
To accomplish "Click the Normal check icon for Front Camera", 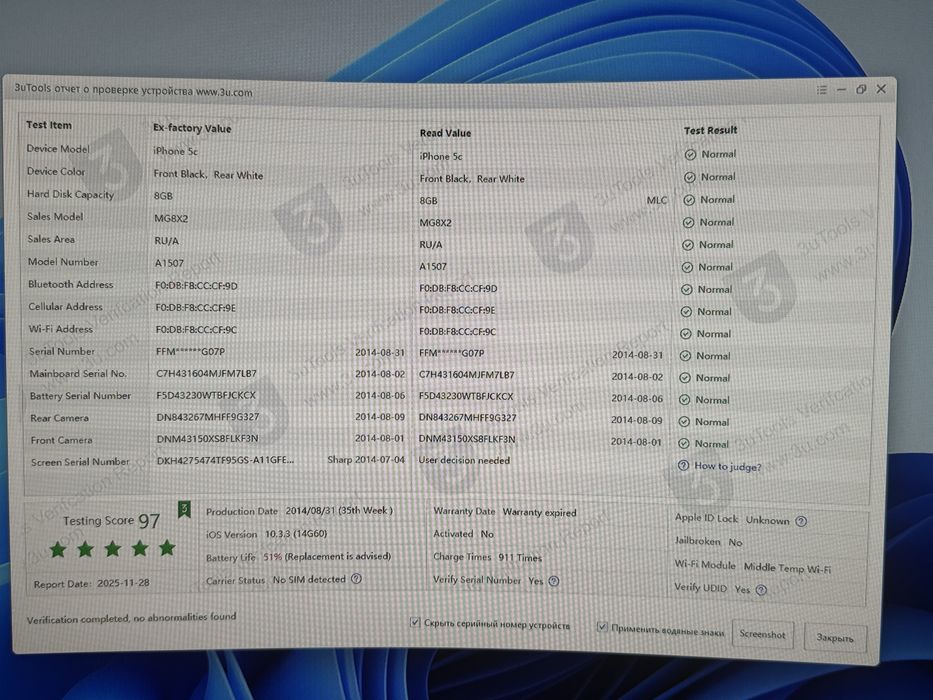I will pos(684,443).
